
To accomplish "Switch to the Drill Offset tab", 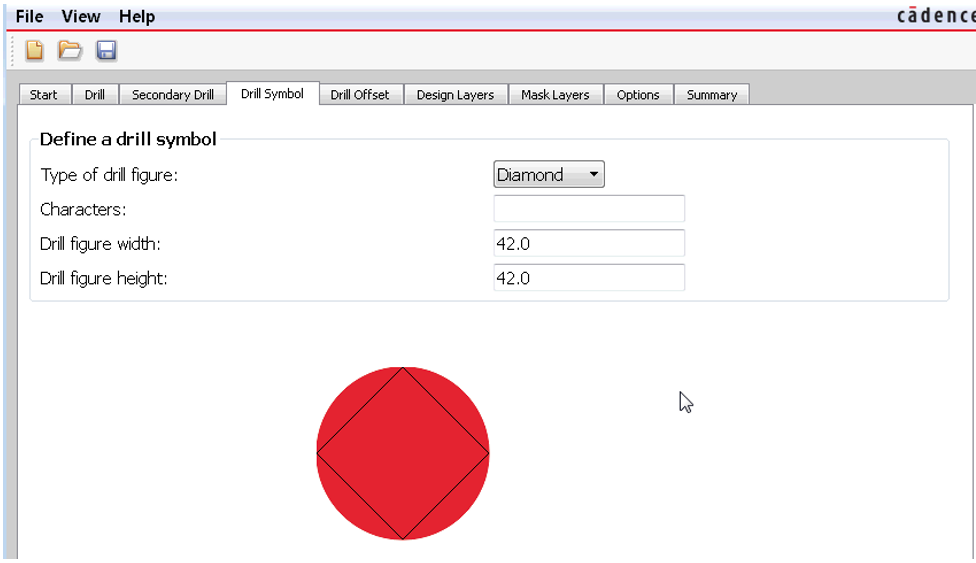I will click(x=360, y=95).
